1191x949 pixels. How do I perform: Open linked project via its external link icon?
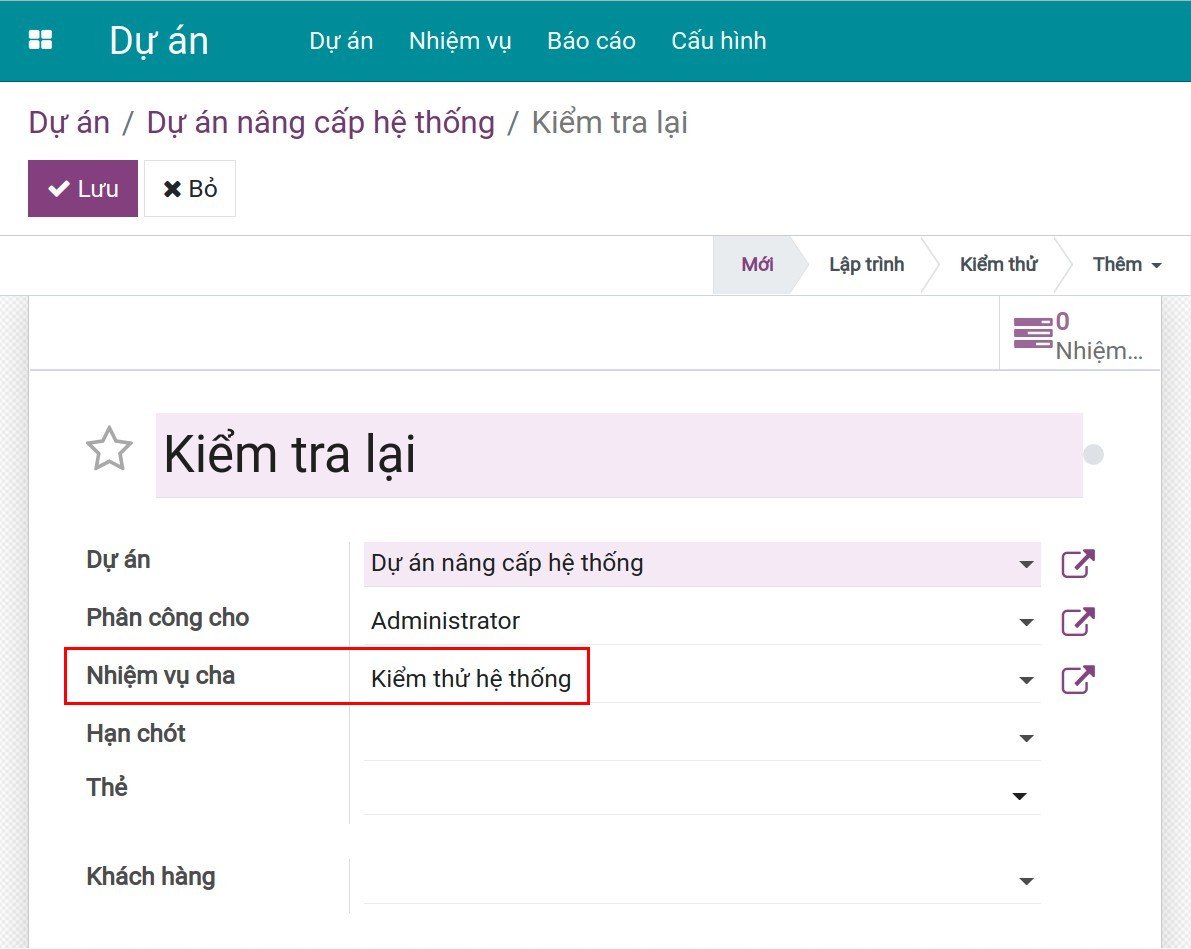click(x=1076, y=563)
